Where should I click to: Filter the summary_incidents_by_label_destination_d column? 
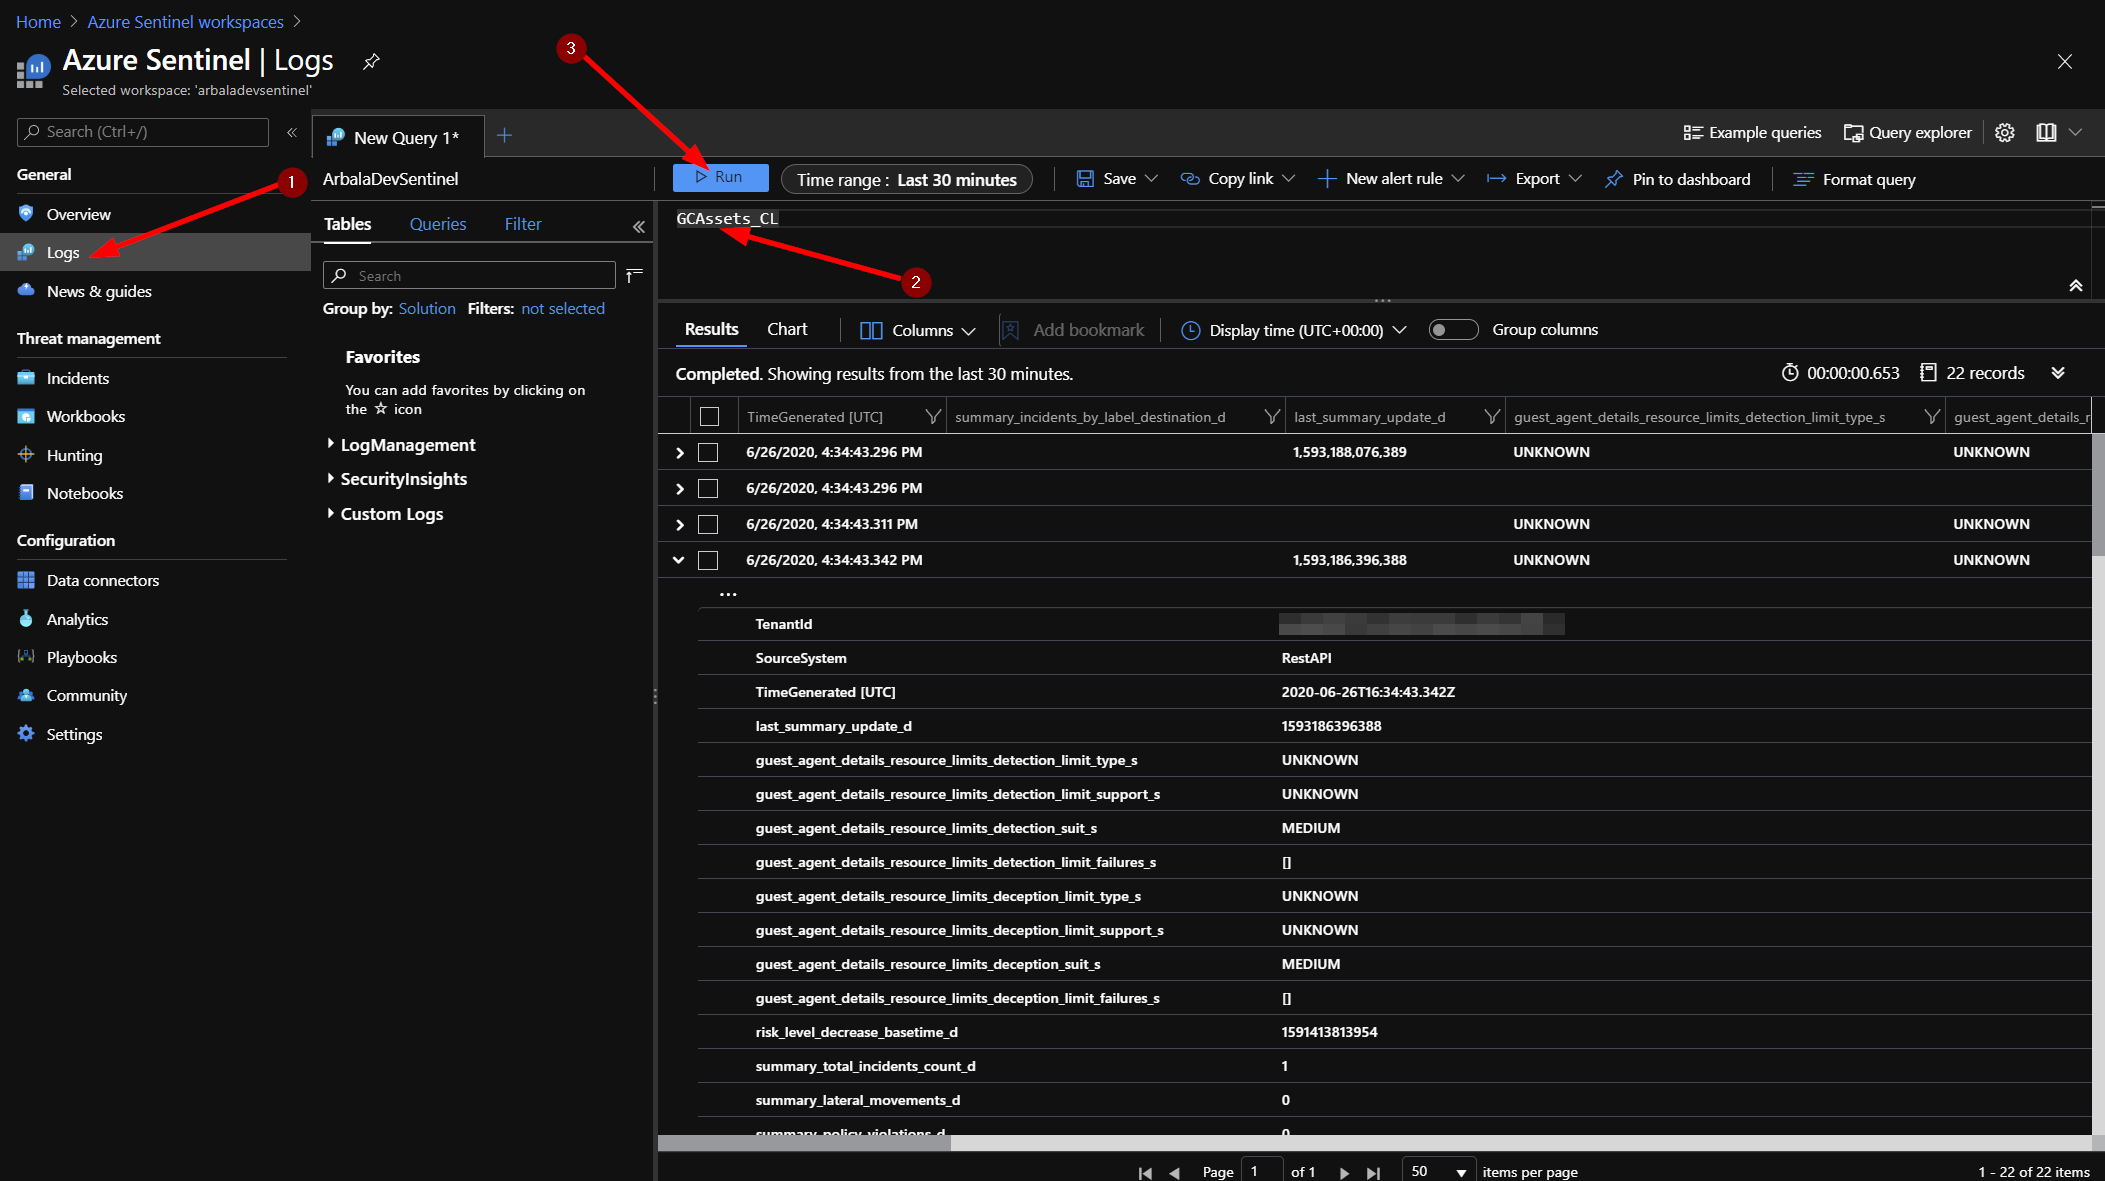coord(1272,416)
